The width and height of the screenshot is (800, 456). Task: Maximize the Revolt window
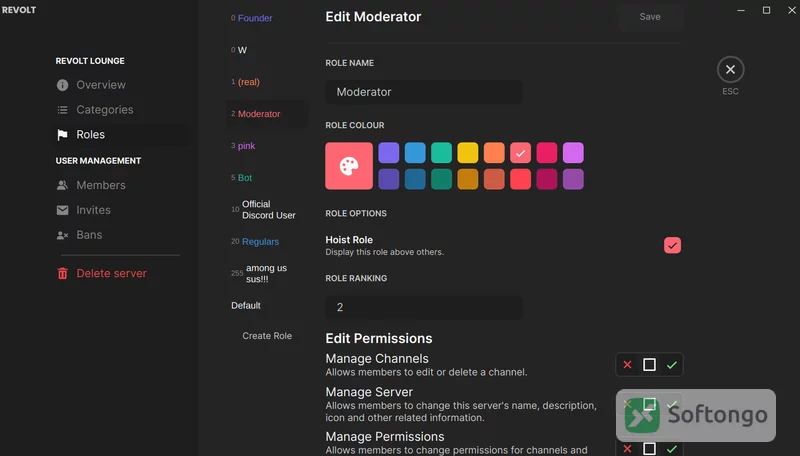(x=766, y=10)
